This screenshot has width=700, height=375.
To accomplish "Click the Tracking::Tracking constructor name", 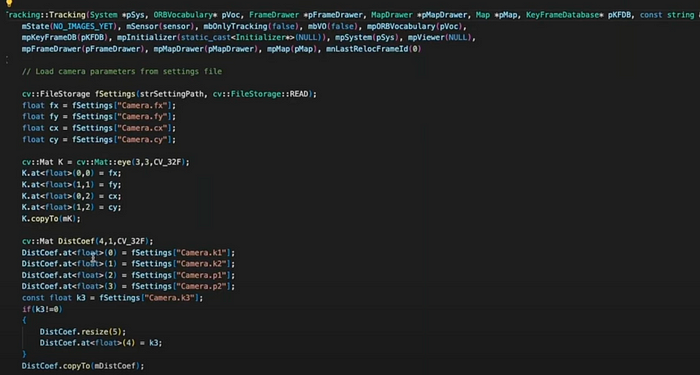I will 45,15.
